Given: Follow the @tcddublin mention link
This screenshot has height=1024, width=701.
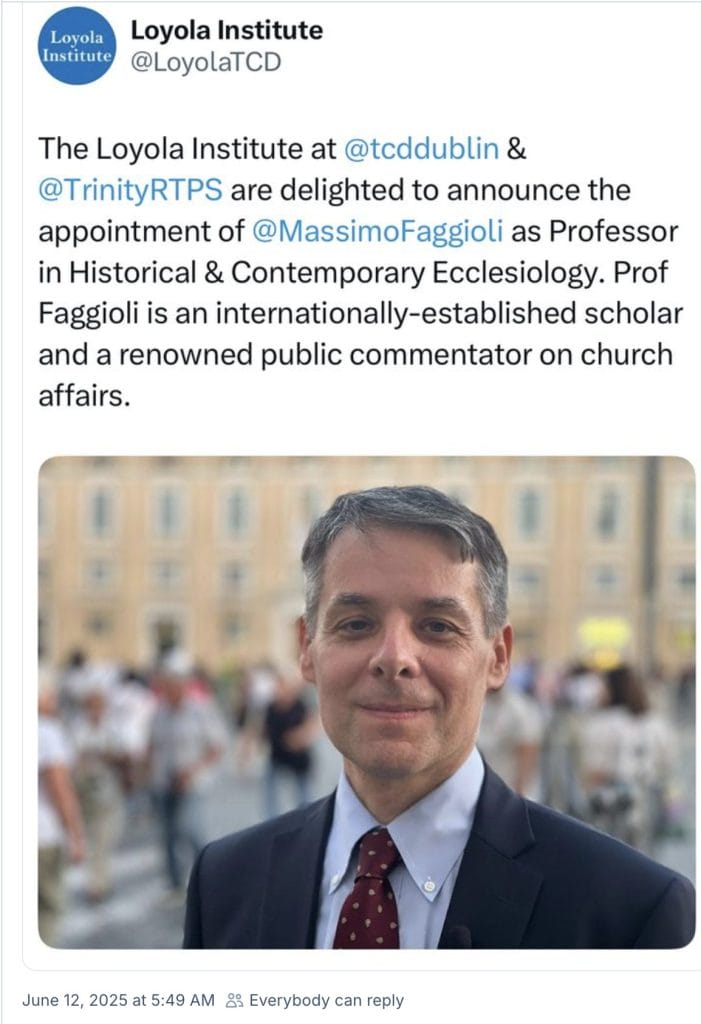Looking at the screenshot, I should click(x=420, y=149).
